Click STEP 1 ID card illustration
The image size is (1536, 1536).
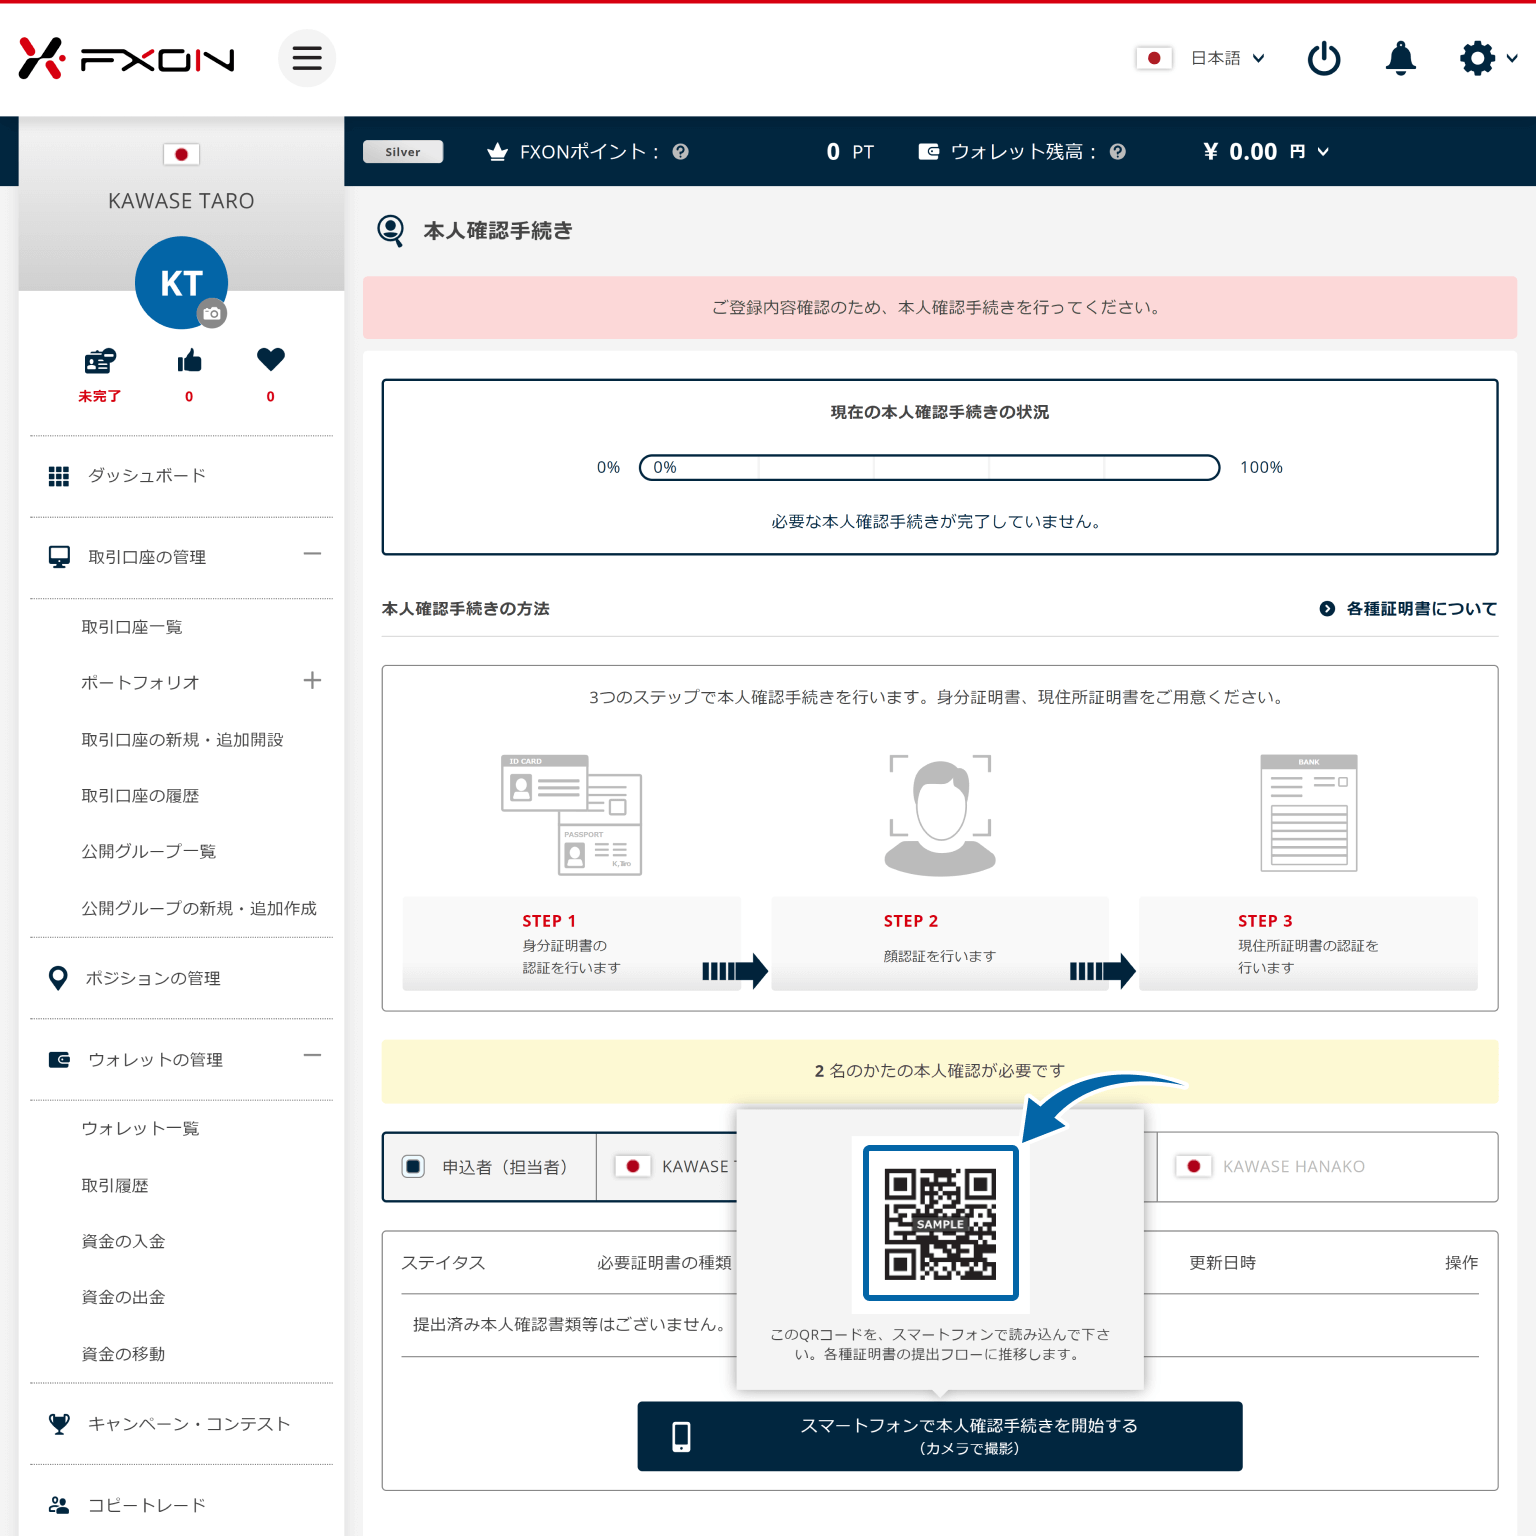pyautogui.click(x=571, y=815)
